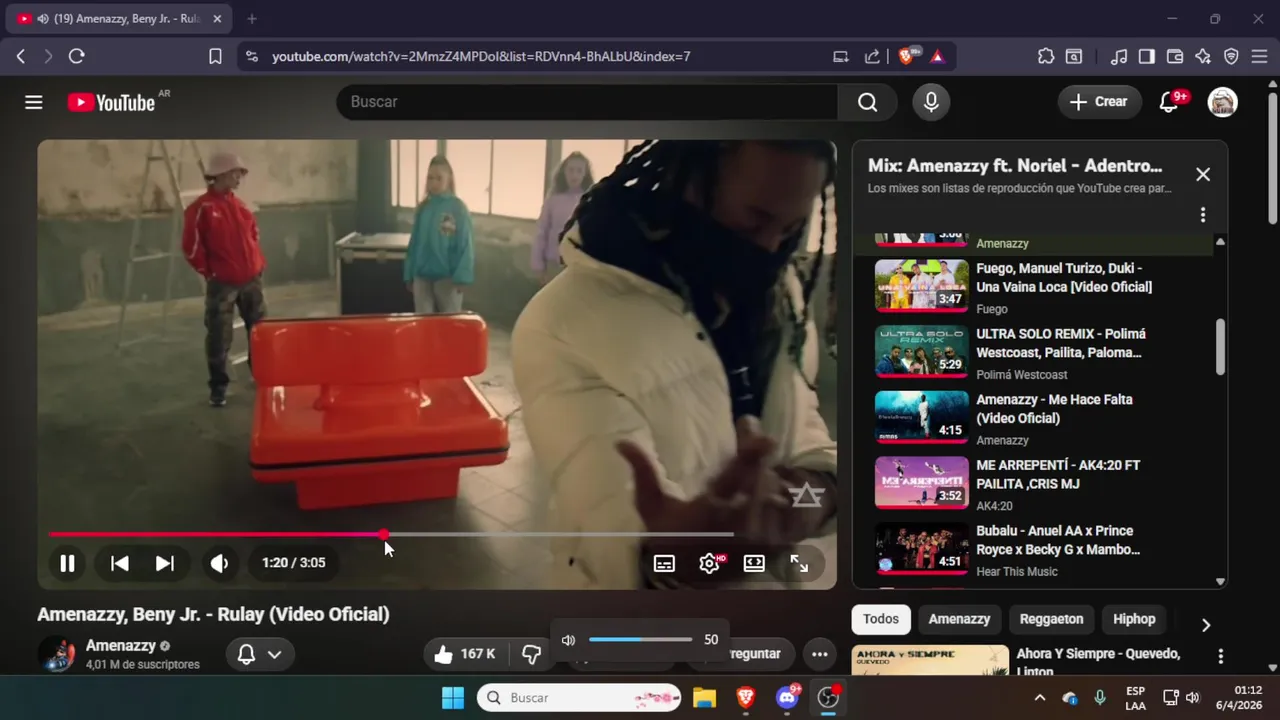This screenshot has width=1280, height=720.
Task: Click the browser address bar URL
Action: tap(481, 57)
